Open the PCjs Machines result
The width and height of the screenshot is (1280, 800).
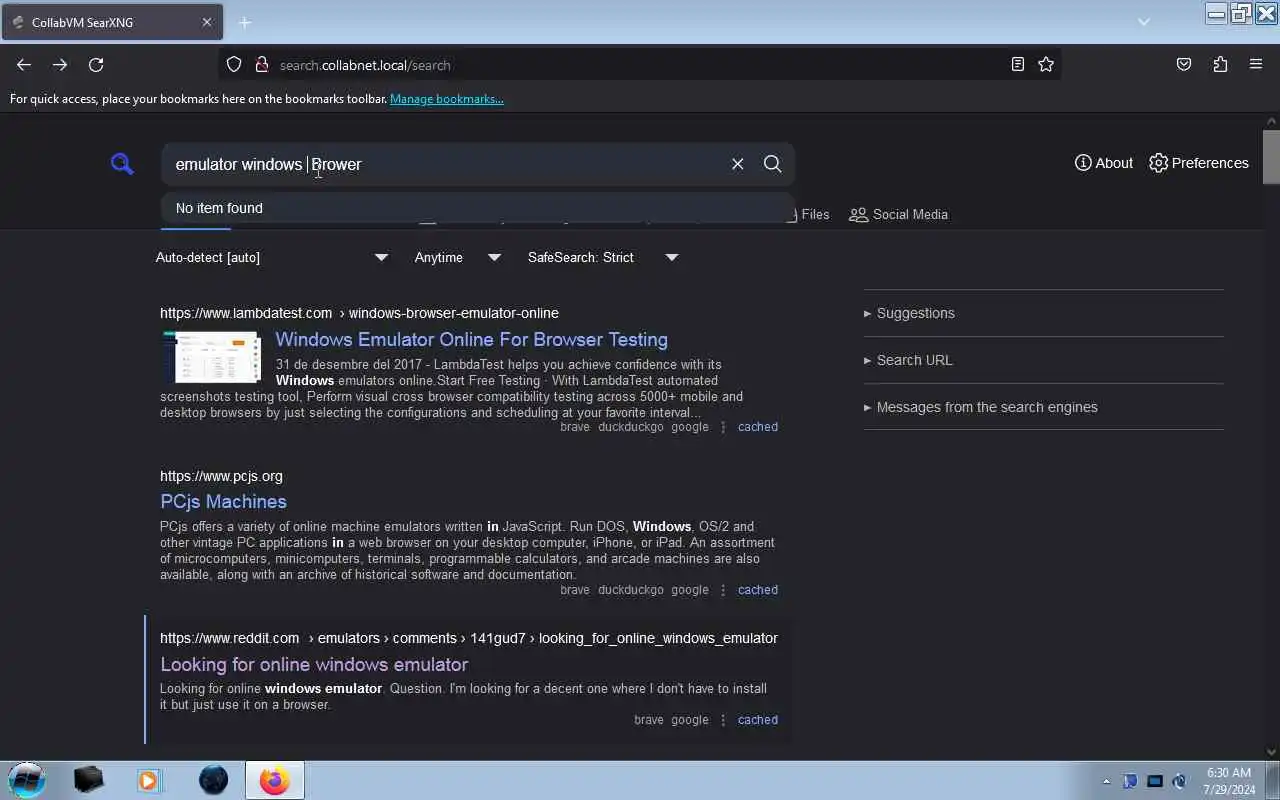click(x=223, y=501)
